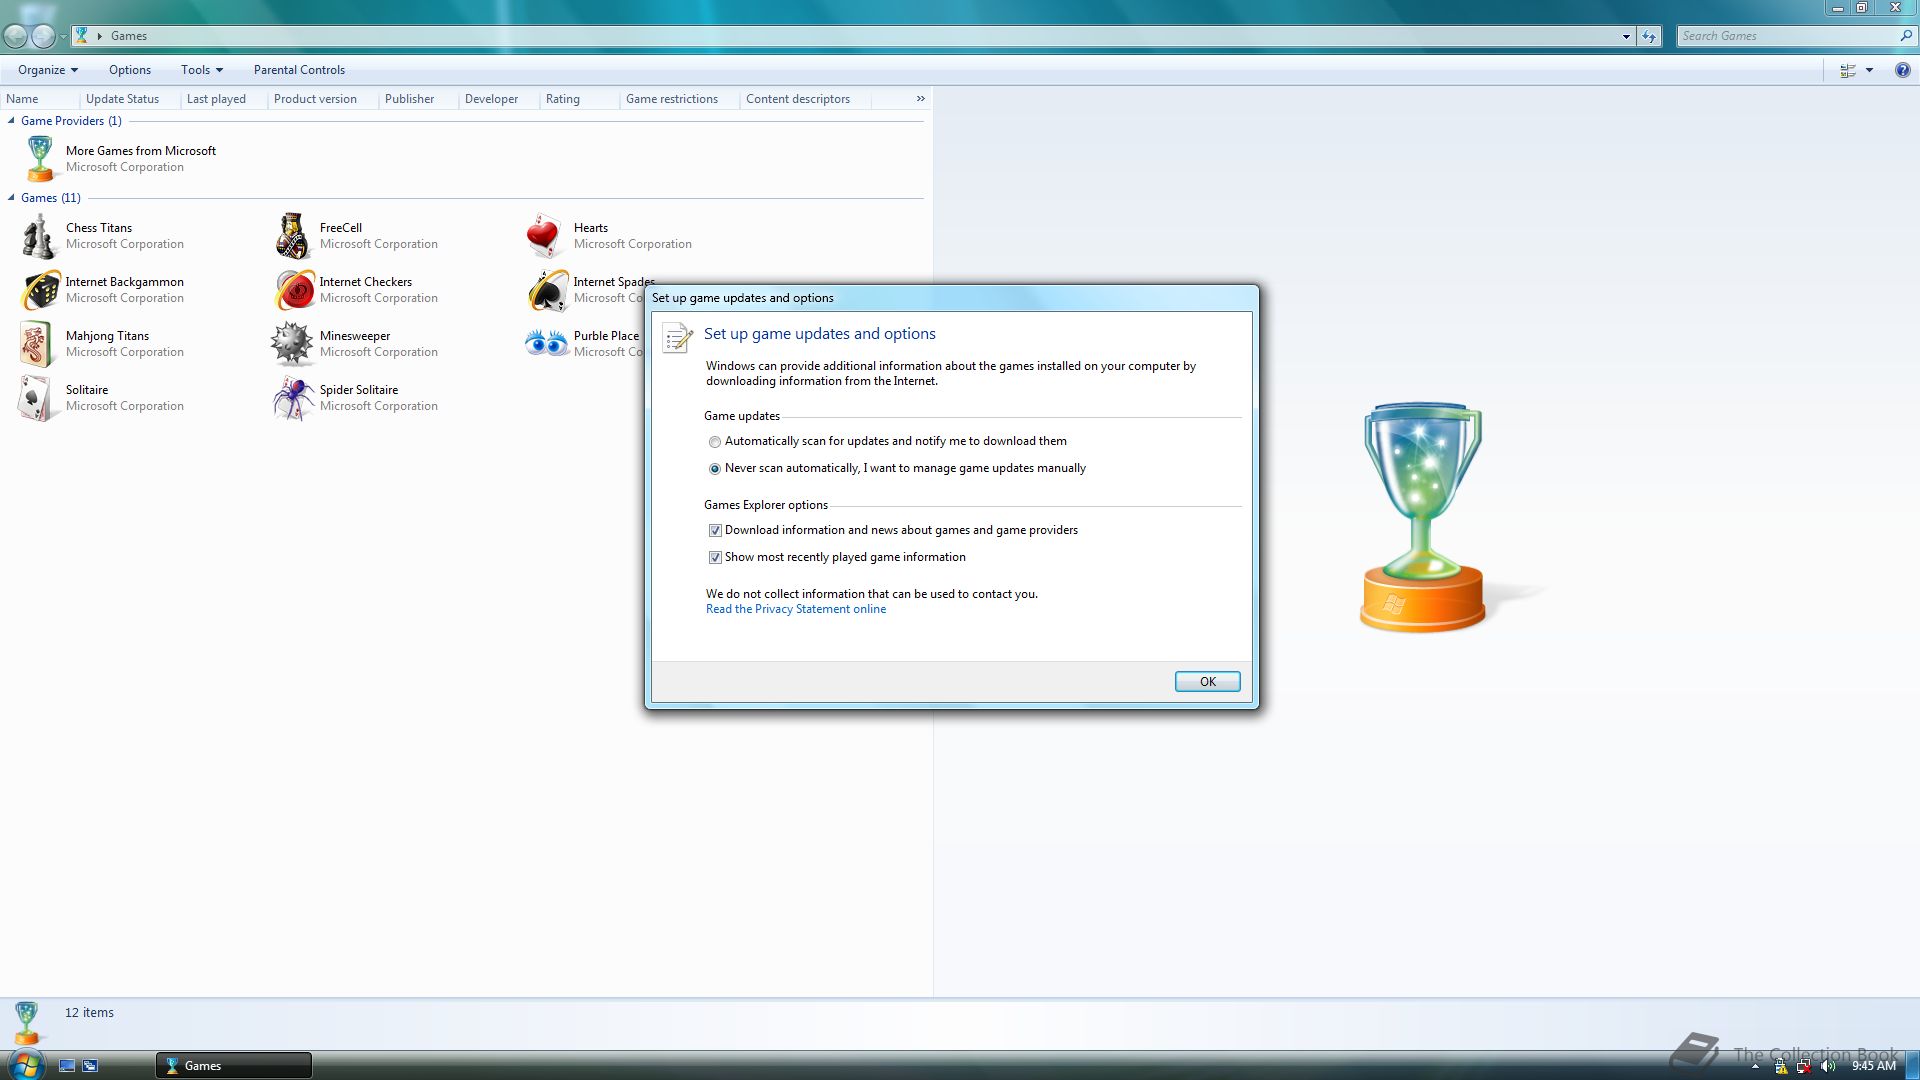Image resolution: width=1920 pixels, height=1080 pixels.
Task: Click the Show Desktop quick launch icon
Action: click(x=67, y=1066)
